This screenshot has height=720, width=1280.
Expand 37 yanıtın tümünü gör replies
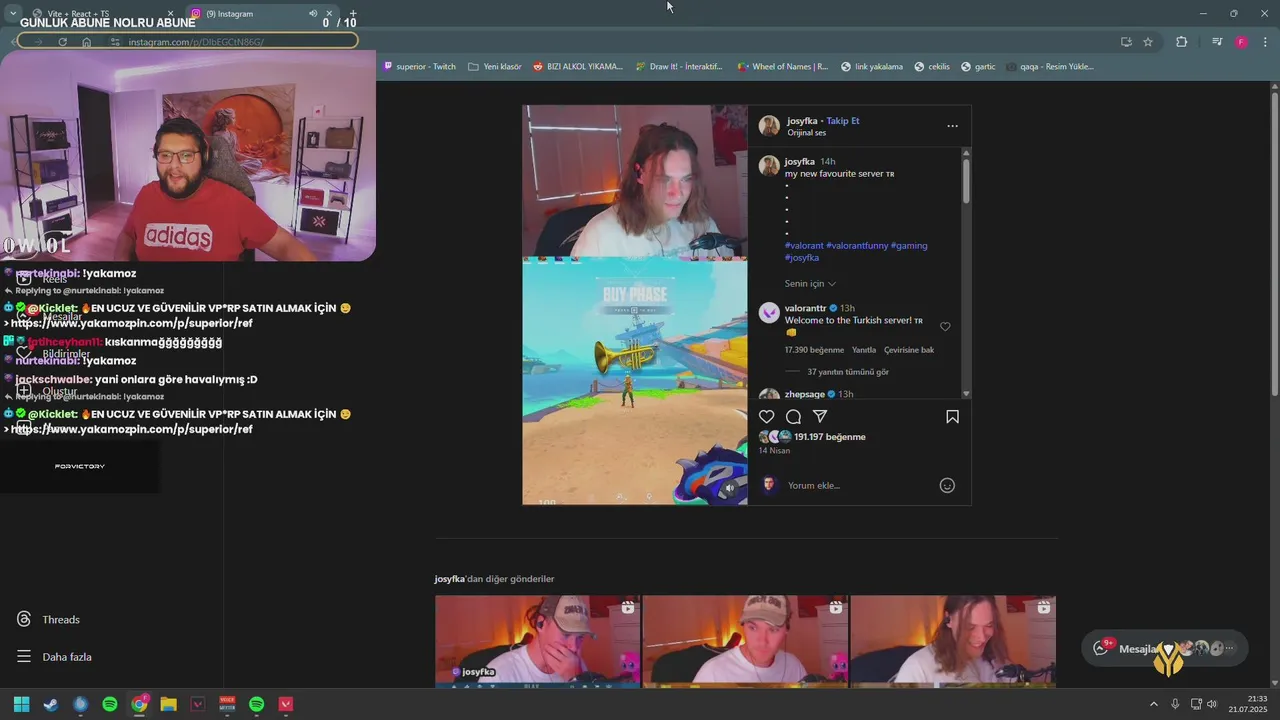click(x=848, y=372)
